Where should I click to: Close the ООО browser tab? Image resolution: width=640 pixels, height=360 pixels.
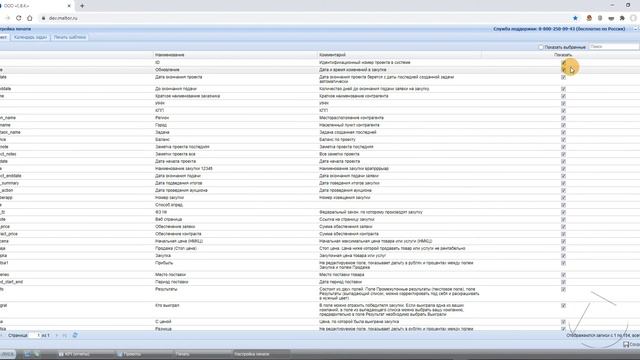coord(69,6)
